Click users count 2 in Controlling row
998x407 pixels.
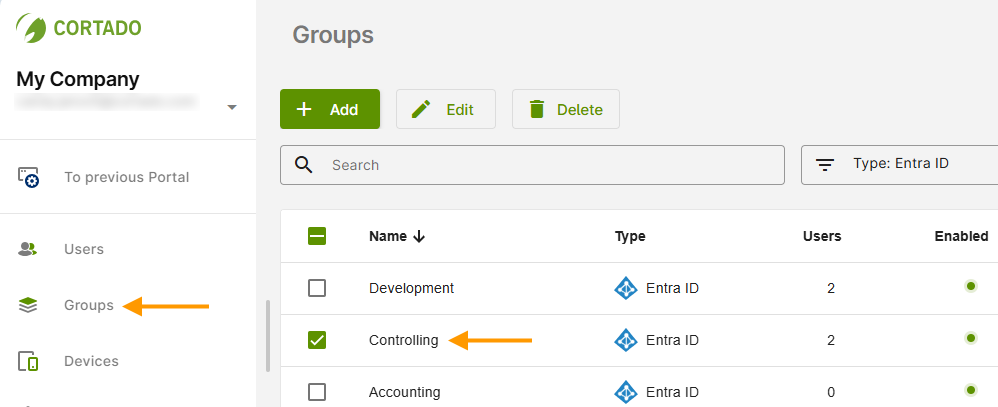(x=831, y=340)
